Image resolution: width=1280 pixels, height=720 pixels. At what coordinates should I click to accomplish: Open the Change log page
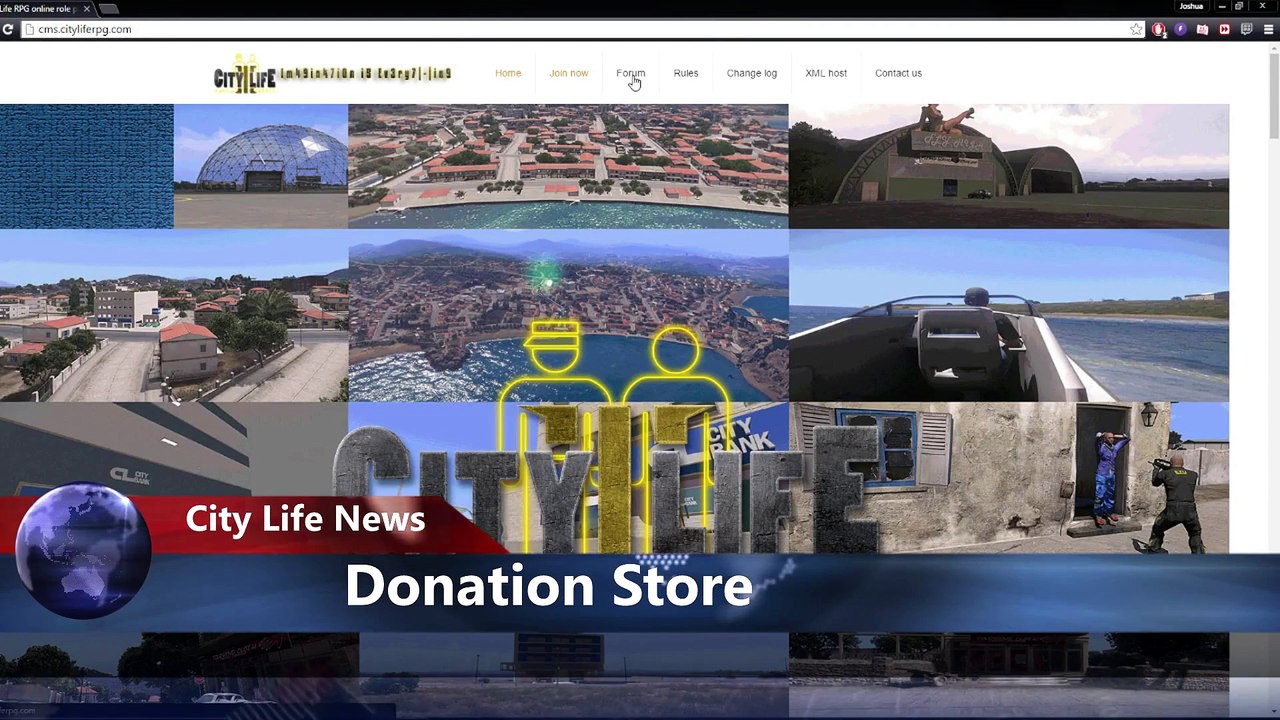coord(752,73)
